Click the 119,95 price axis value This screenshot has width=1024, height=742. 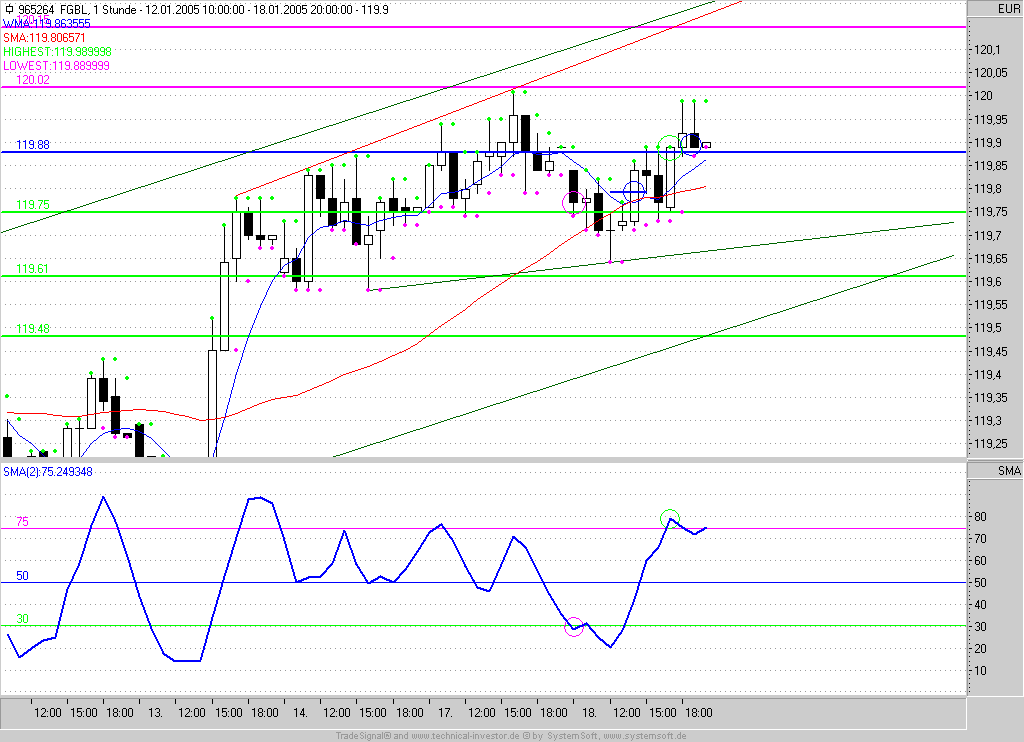click(x=991, y=120)
